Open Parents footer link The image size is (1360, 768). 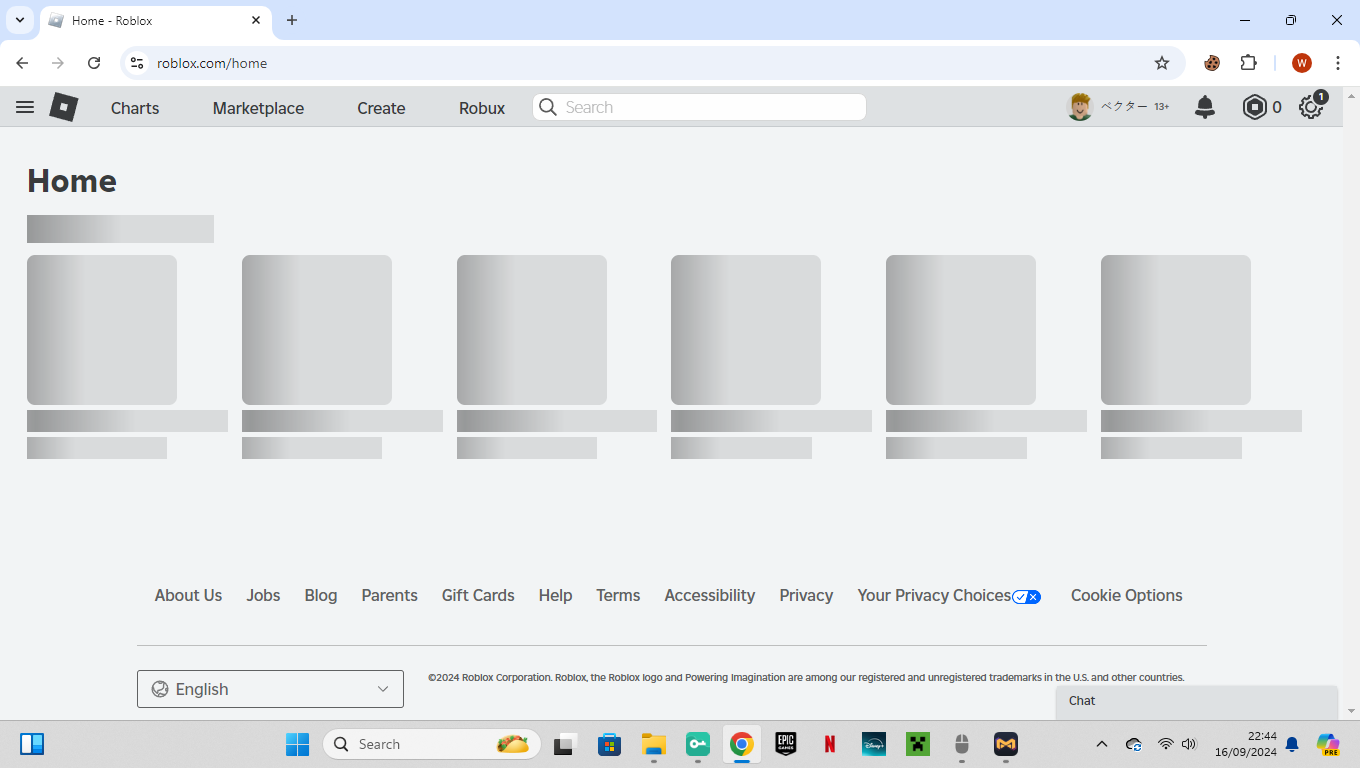coord(389,595)
